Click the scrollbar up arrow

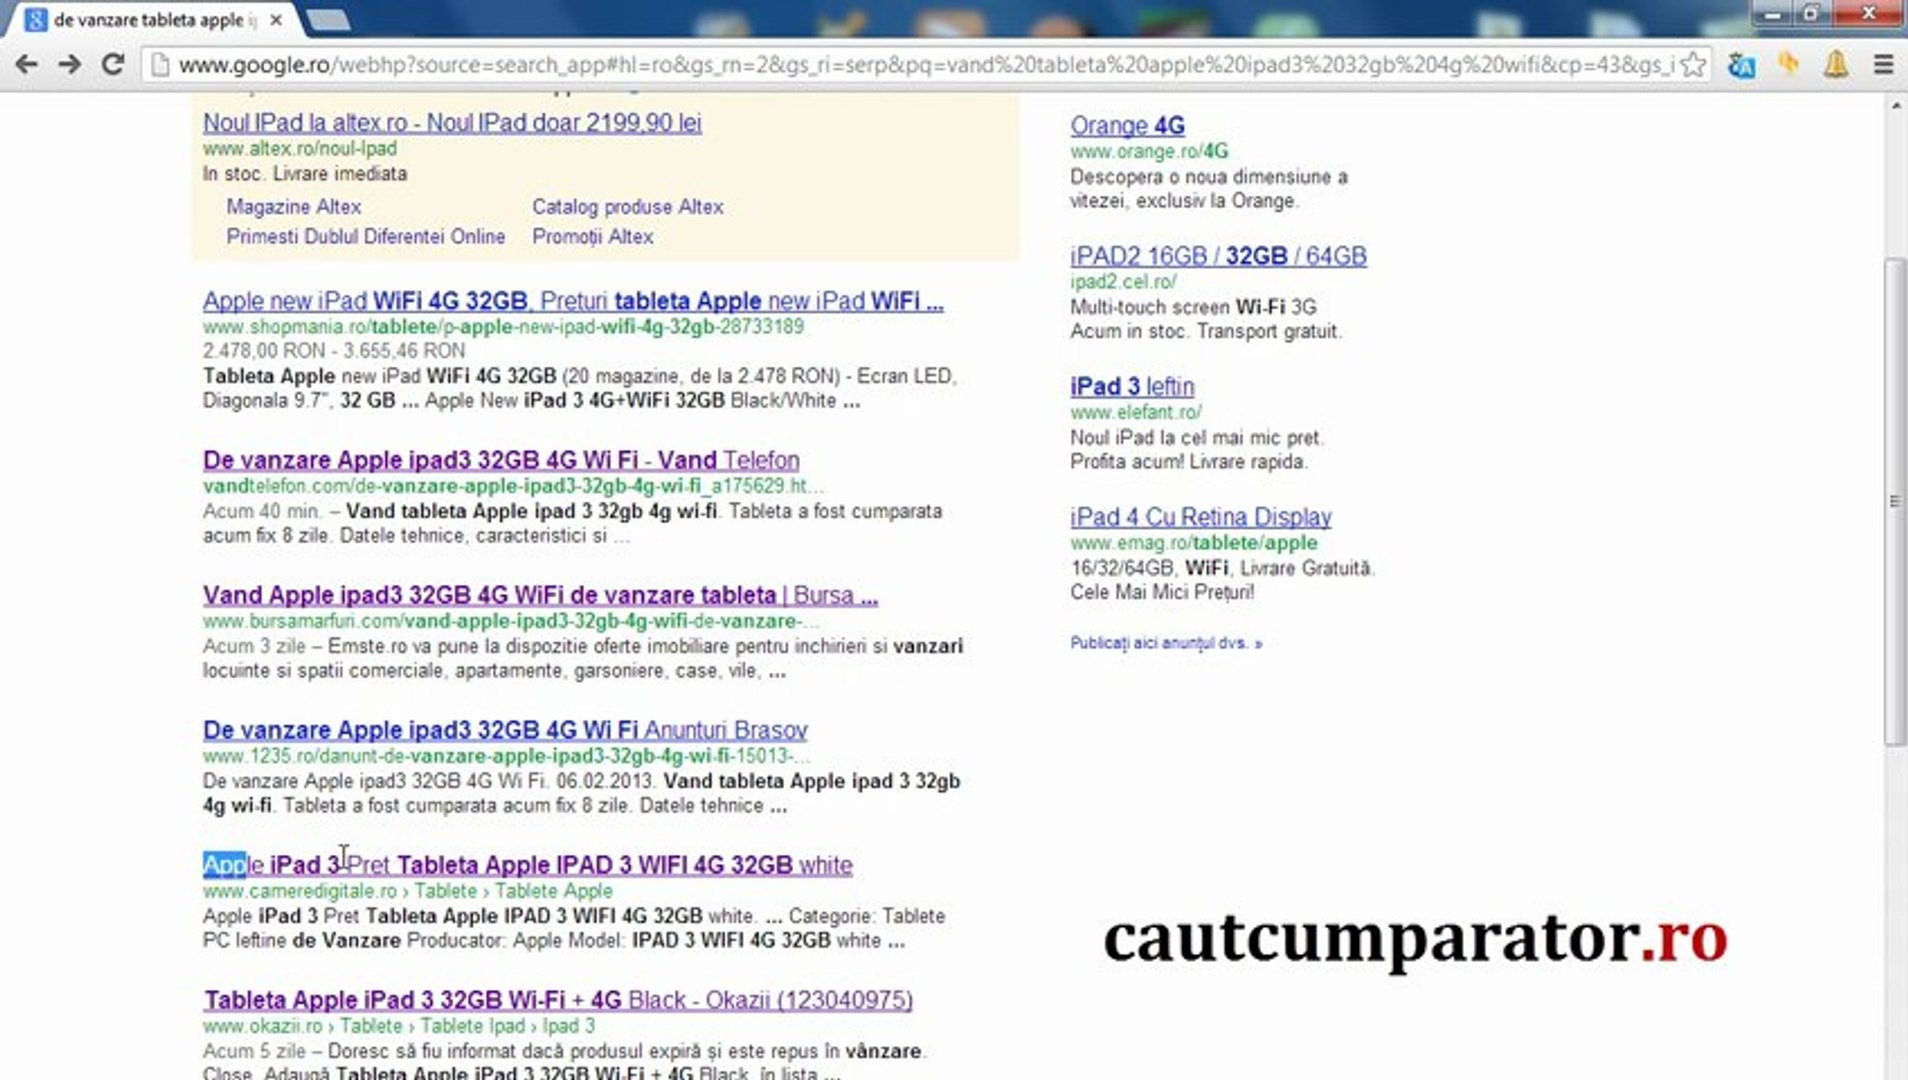coord(1895,105)
